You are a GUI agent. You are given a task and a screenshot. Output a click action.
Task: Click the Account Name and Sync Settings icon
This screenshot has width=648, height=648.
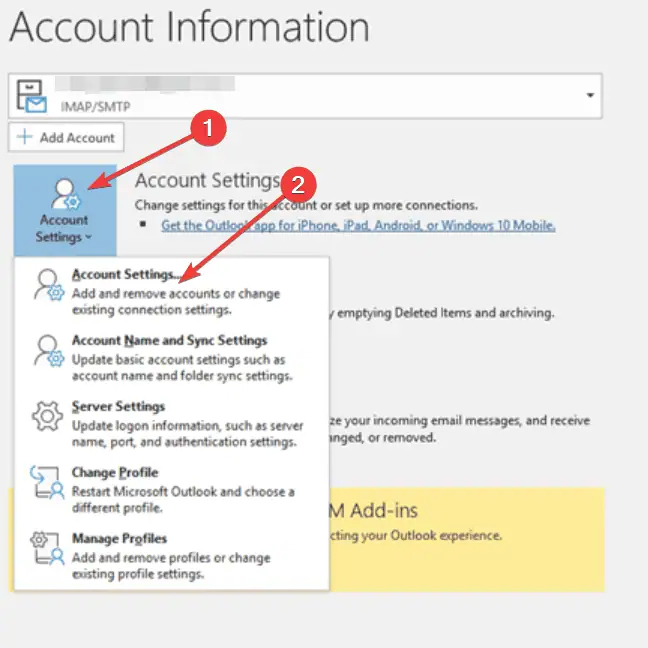49,351
